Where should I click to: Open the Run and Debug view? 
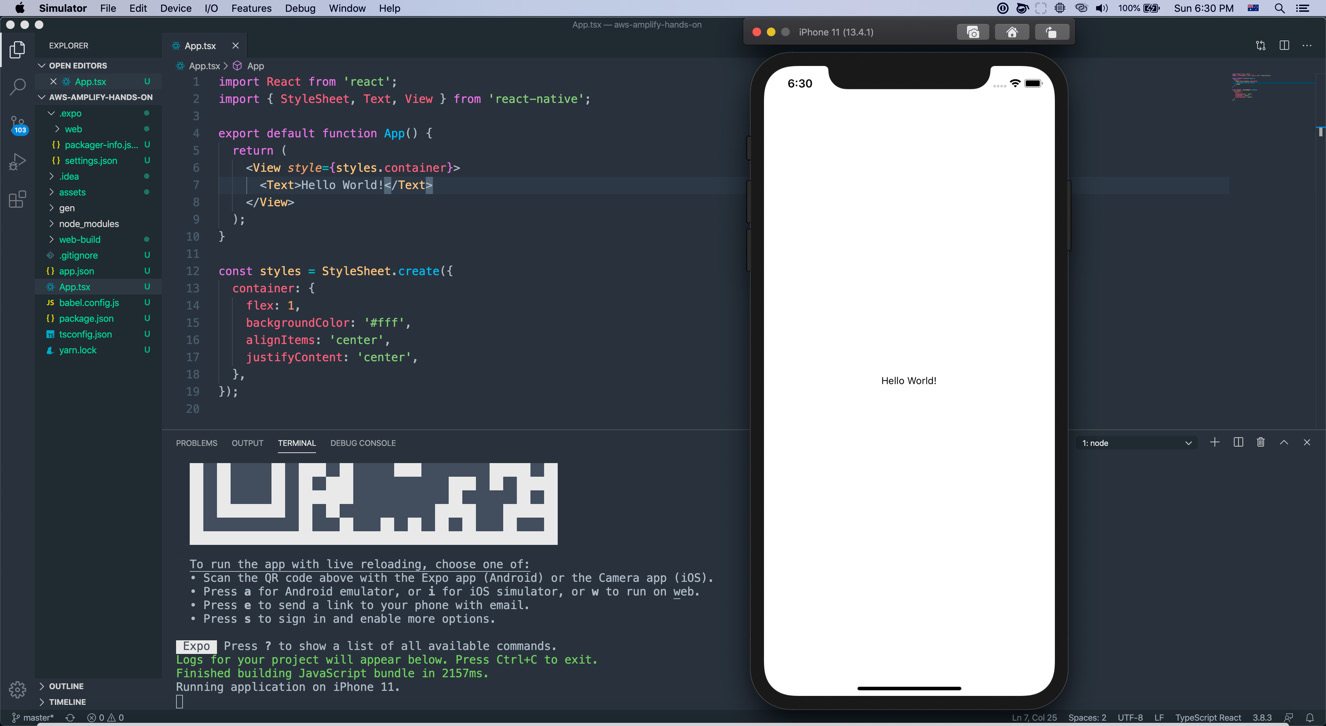click(17, 162)
